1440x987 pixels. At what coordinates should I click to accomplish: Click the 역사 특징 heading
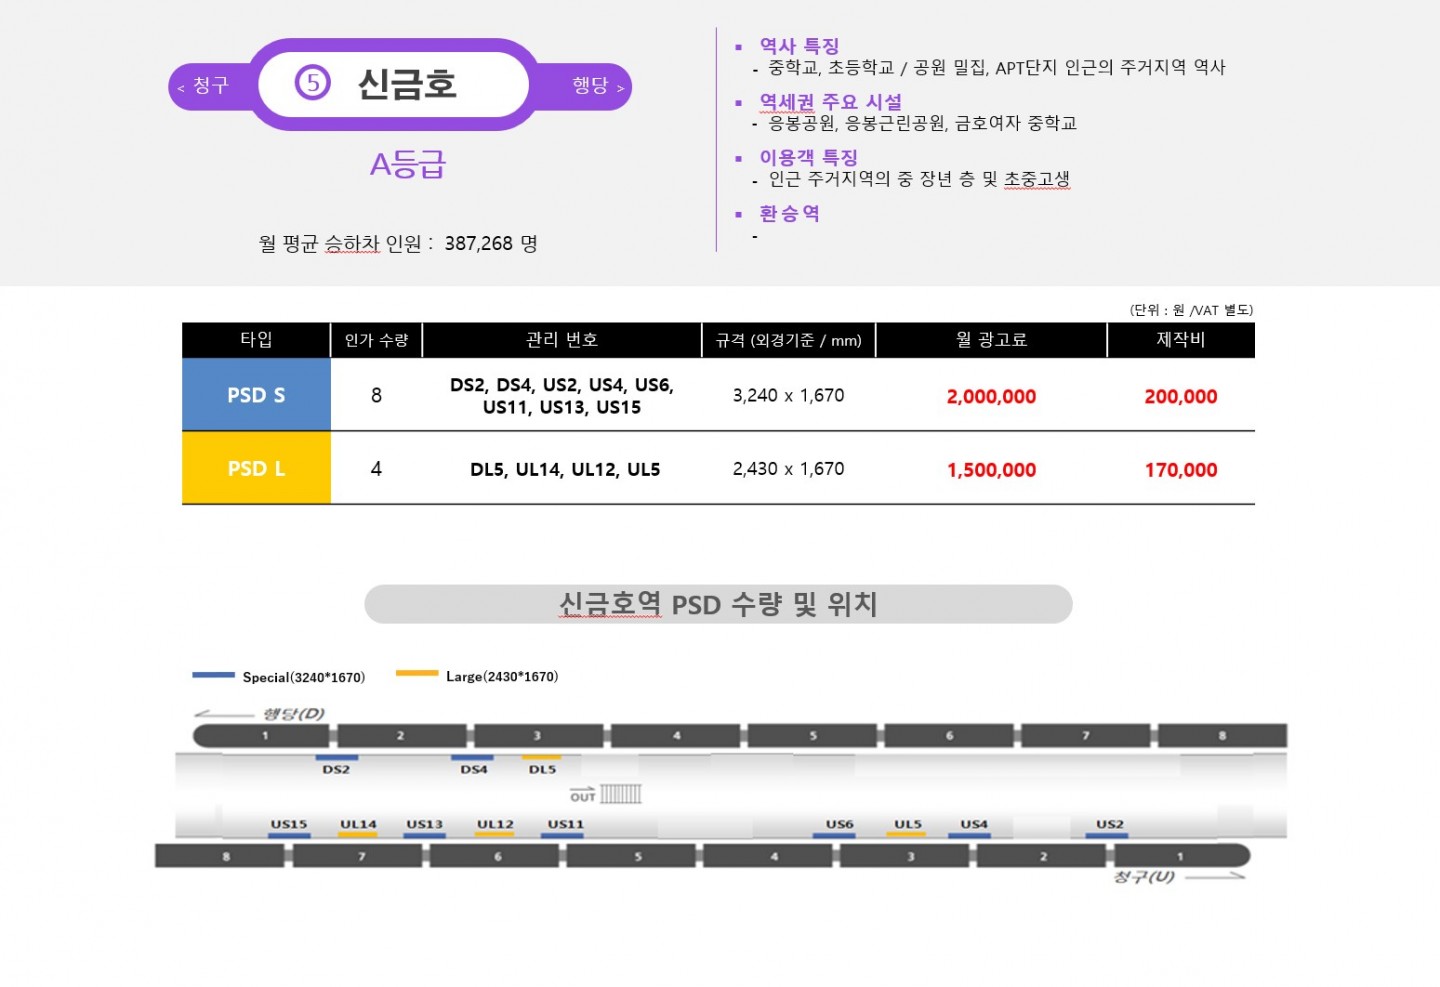tap(799, 45)
